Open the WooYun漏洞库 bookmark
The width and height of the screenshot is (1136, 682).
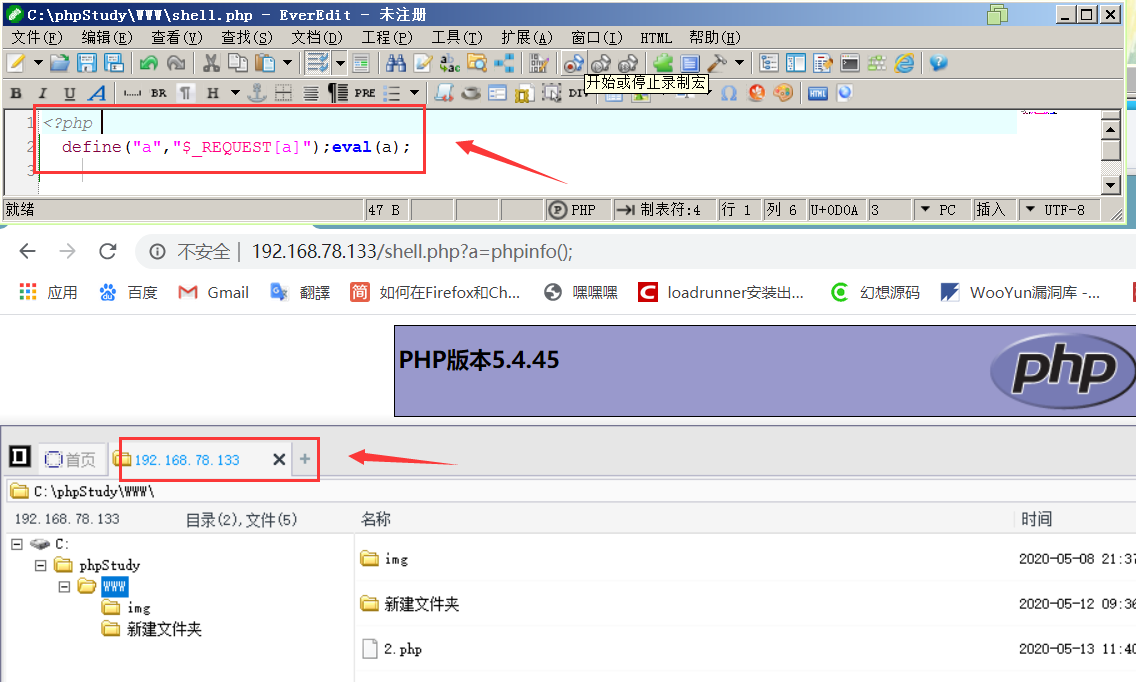(1020, 293)
